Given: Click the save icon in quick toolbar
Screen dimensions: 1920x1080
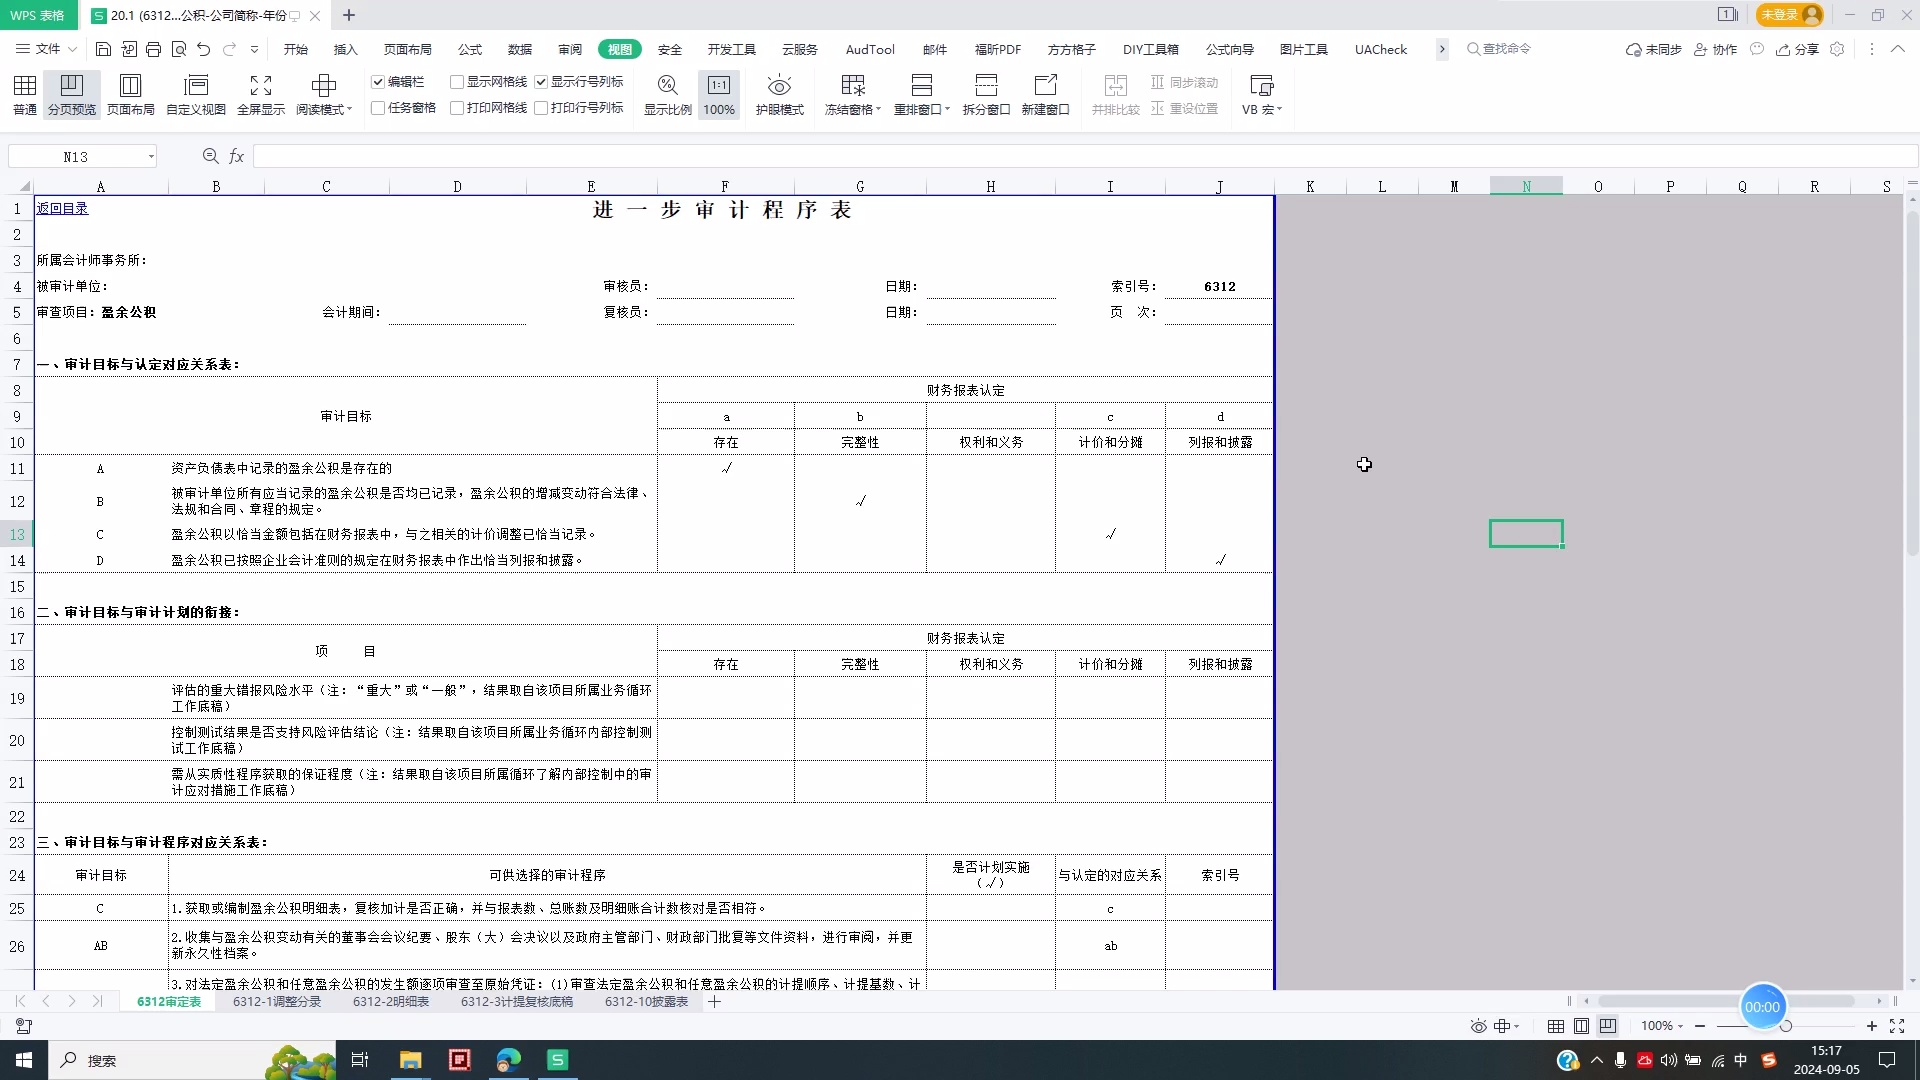Looking at the screenshot, I should pos(103,49).
